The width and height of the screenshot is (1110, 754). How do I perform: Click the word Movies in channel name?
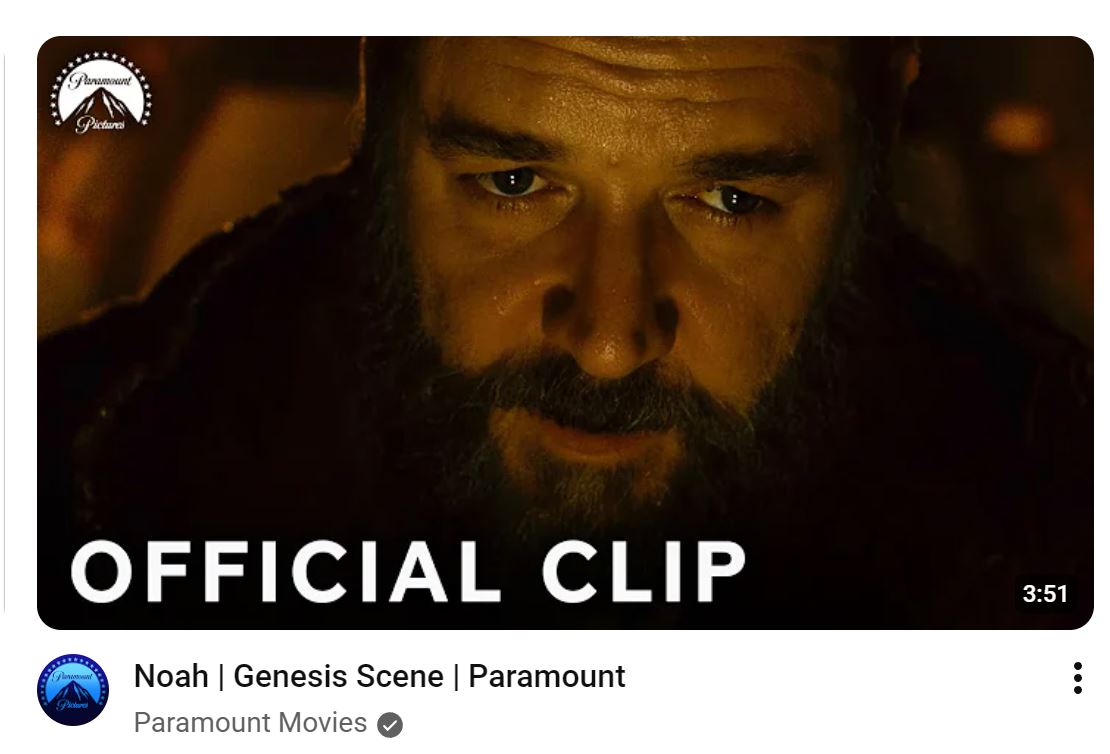[322, 723]
